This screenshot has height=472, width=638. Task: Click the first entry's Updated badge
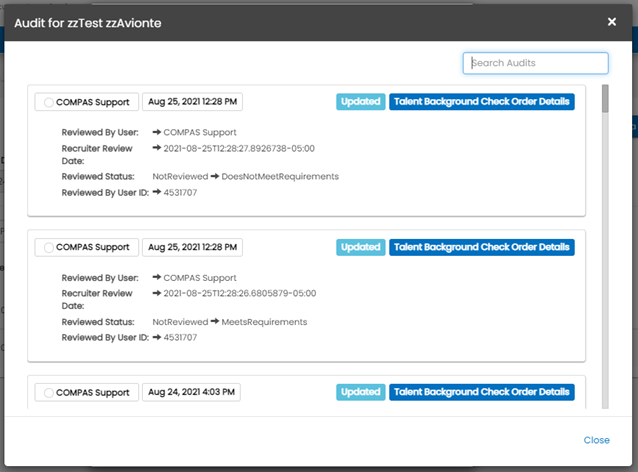click(360, 102)
